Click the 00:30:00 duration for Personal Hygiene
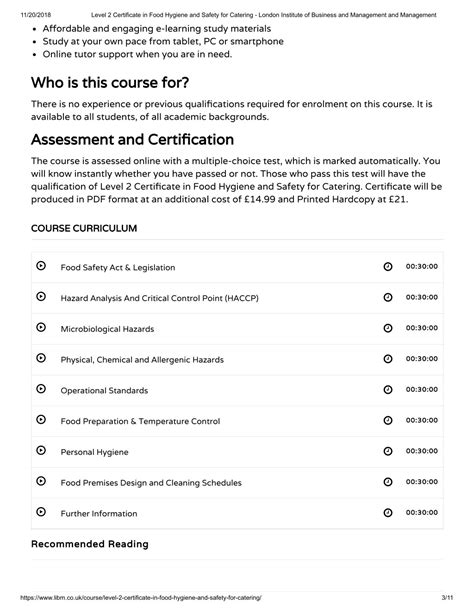 (x=422, y=451)
